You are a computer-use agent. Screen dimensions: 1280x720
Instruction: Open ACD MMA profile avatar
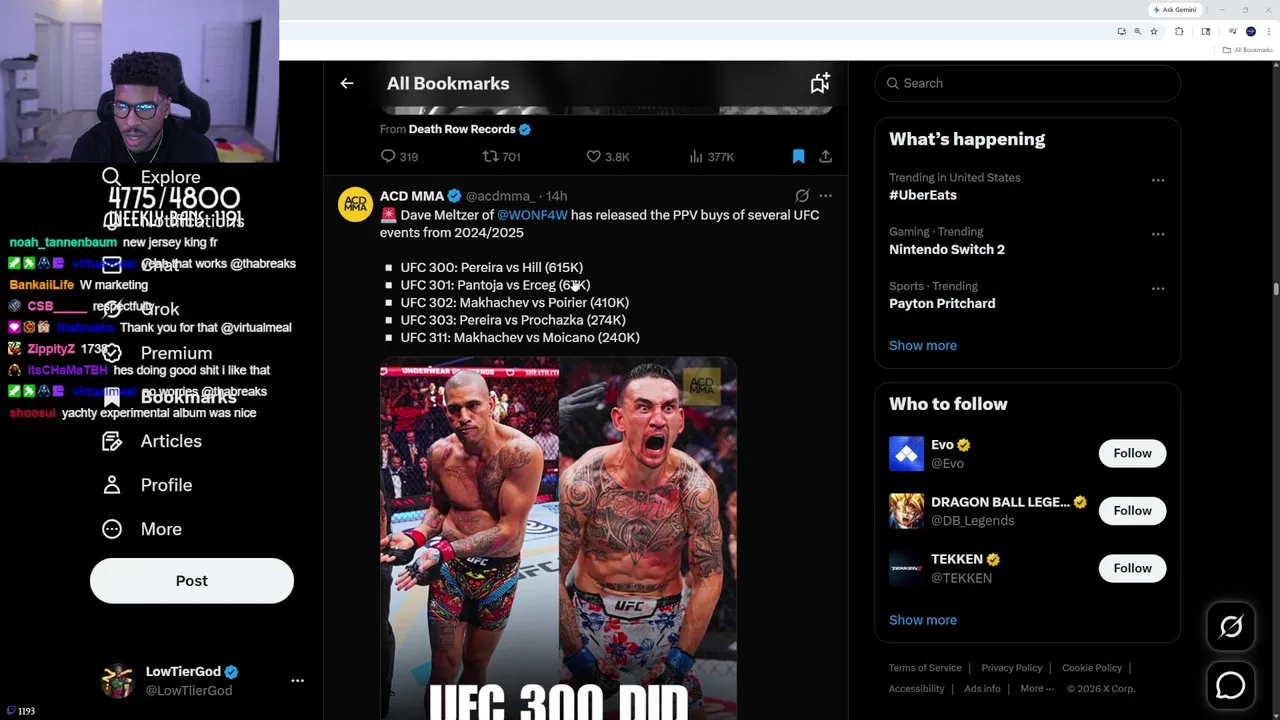[x=355, y=204]
